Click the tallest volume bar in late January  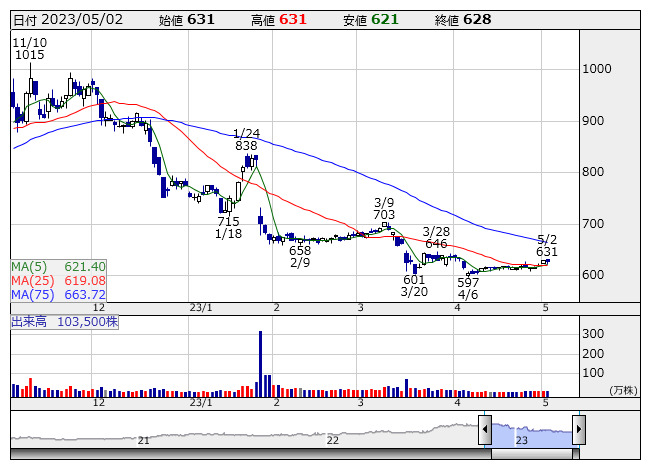tap(260, 365)
